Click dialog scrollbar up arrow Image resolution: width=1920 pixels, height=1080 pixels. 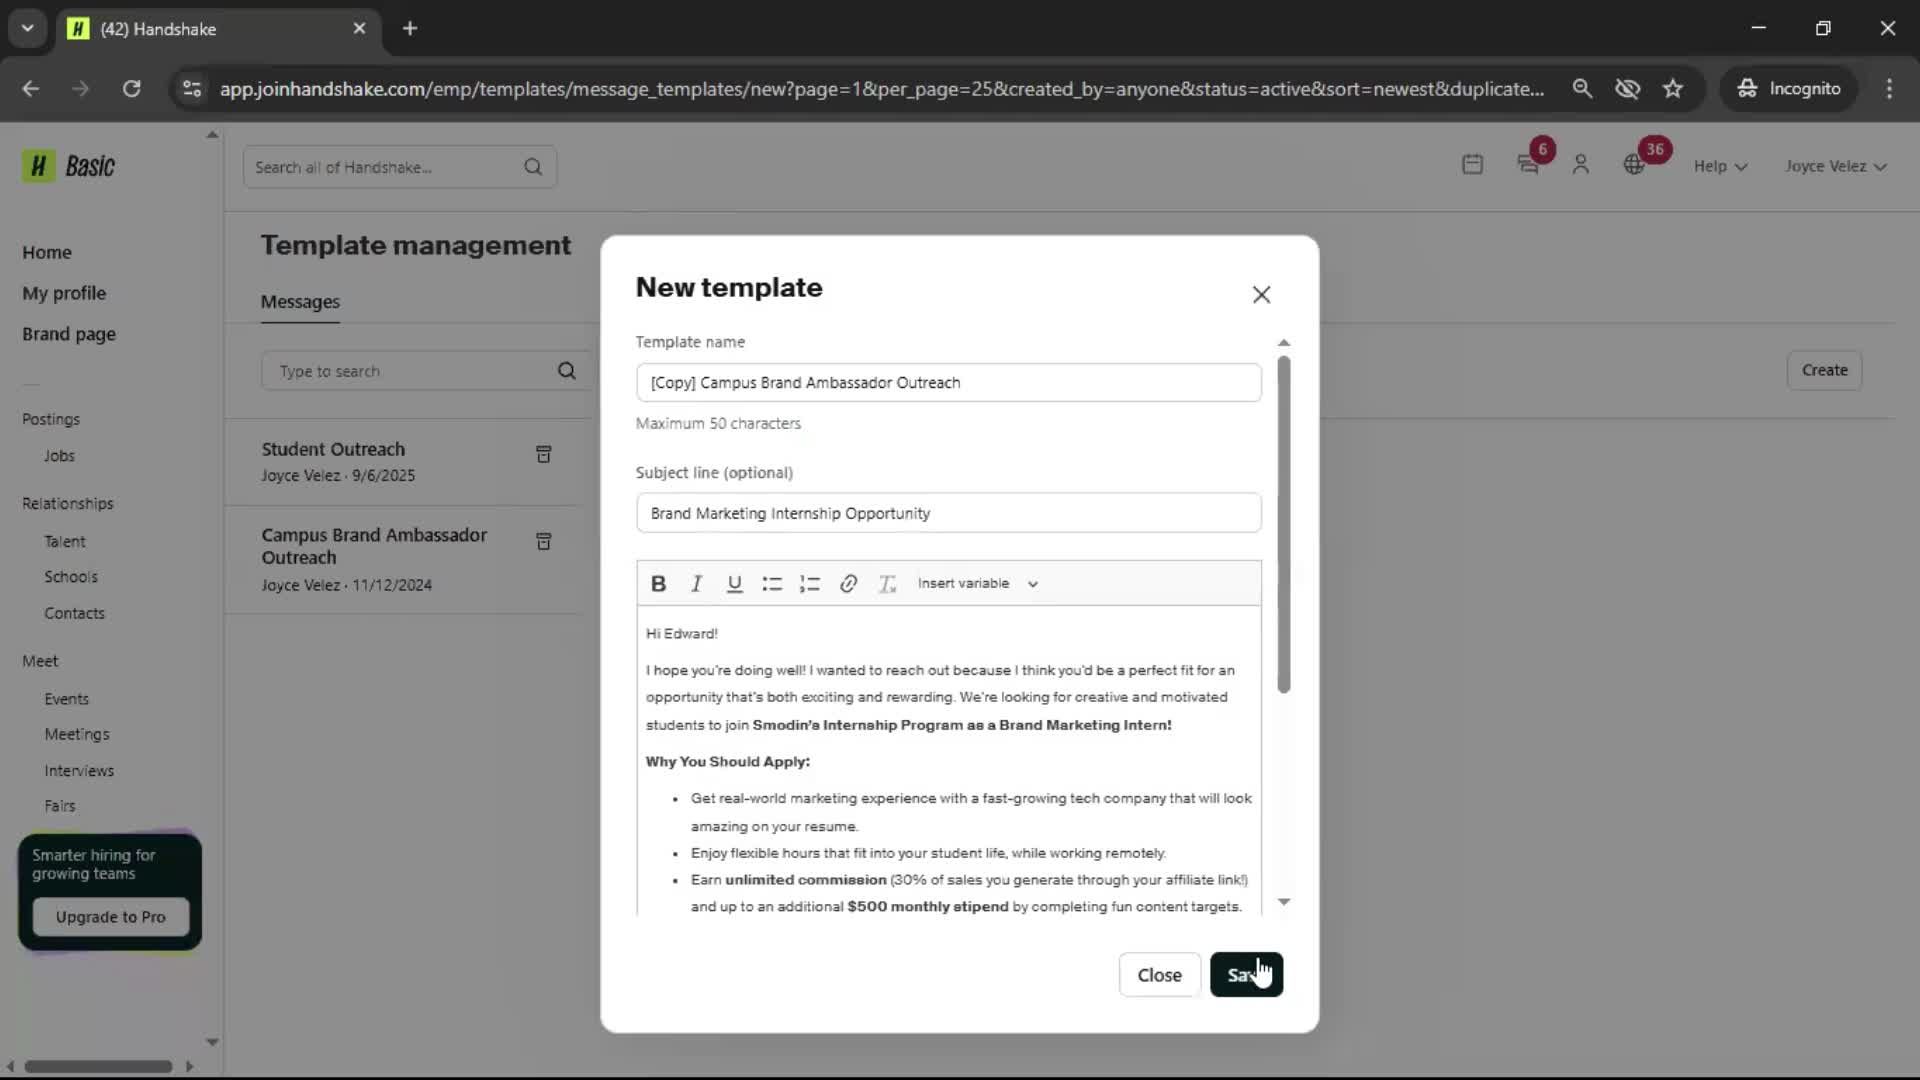1284,343
